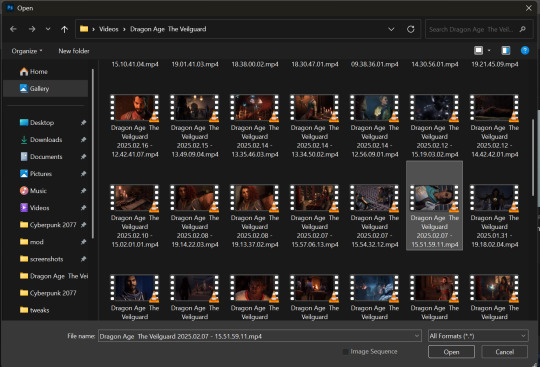Click pin icon next to Videos
540x367 pixels.
click(83, 208)
